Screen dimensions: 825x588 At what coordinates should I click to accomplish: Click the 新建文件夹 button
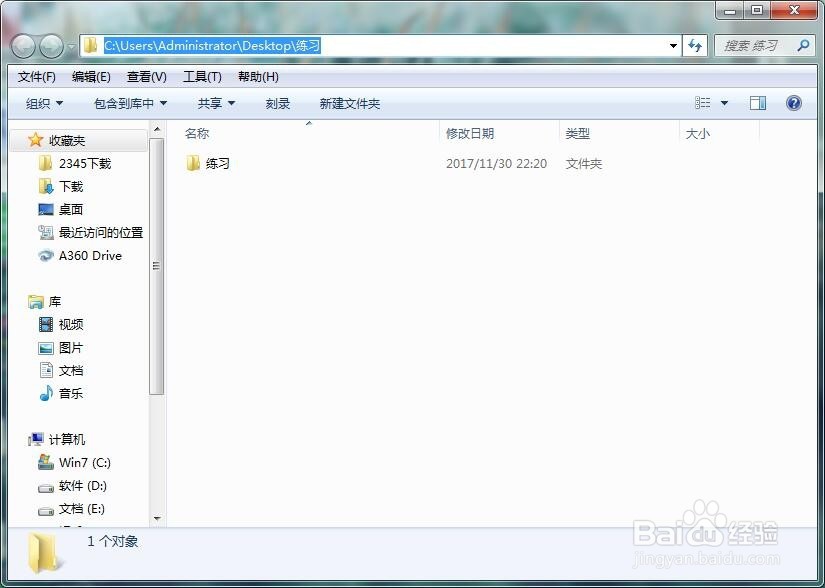tap(350, 102)
